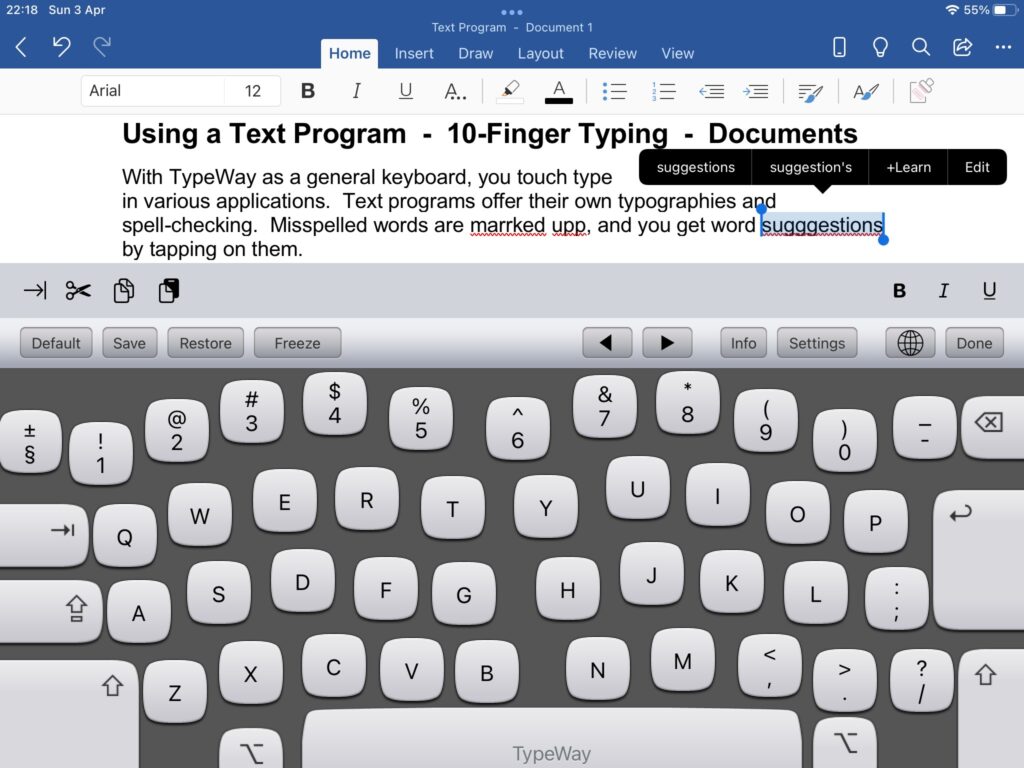Tap the search magnifier icon
The width and height of the screenshot is (1024, 768).
pyautogui.click(x=921, y=47)
